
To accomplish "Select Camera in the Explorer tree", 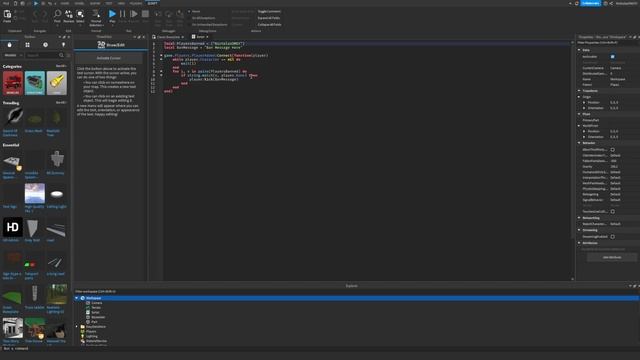I will click(x=97, y=303).
